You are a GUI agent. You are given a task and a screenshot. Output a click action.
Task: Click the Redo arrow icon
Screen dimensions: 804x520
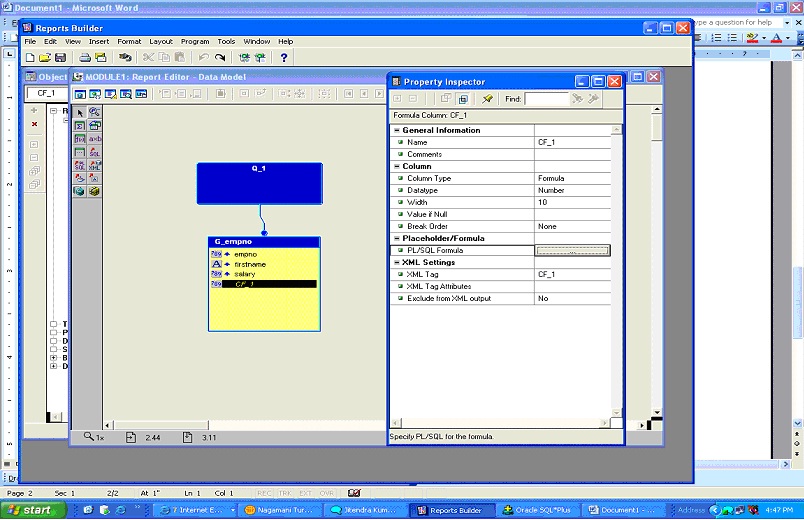(x=220, y=57)
